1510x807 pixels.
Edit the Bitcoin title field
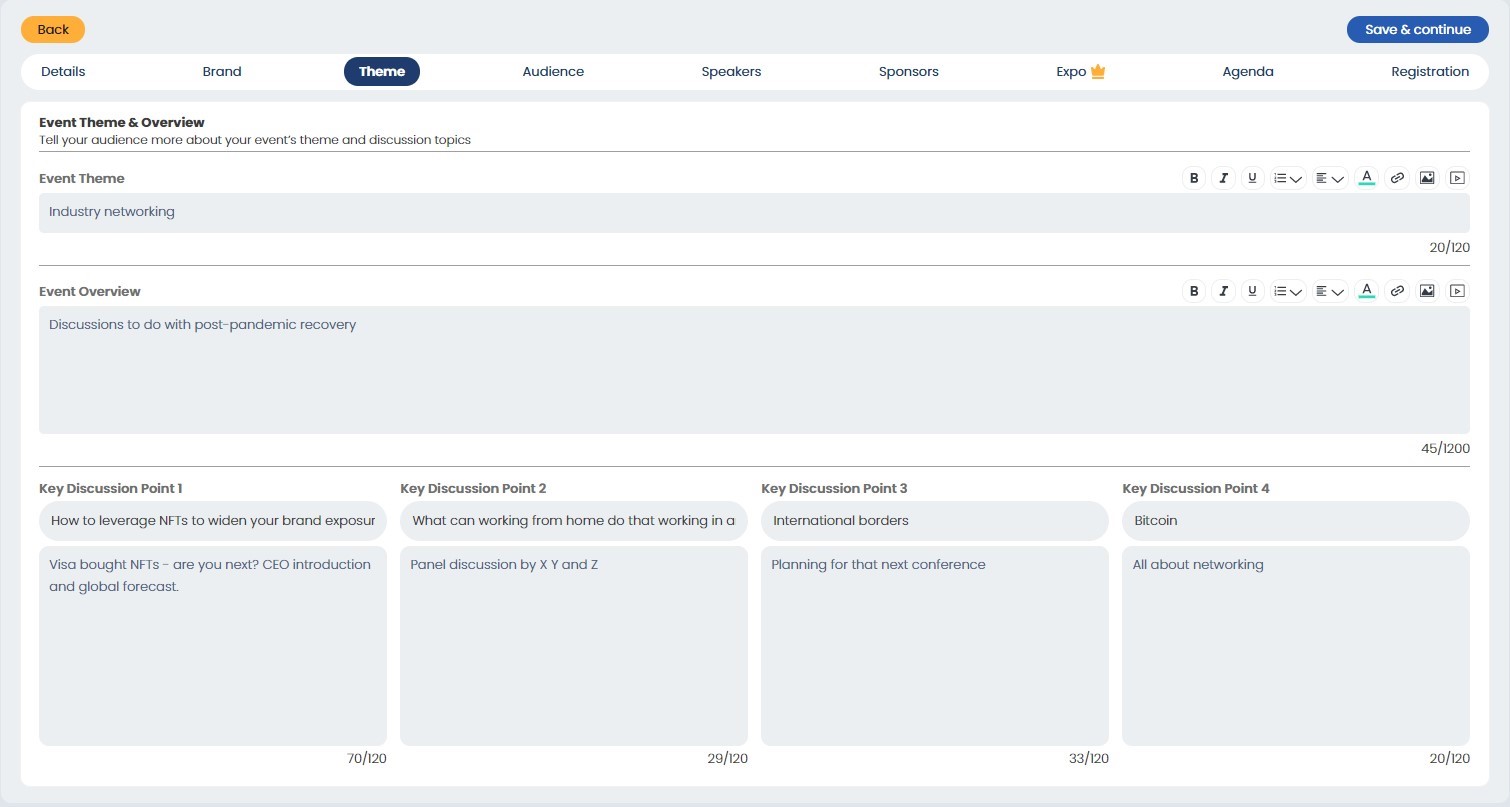pos(1296,521)
